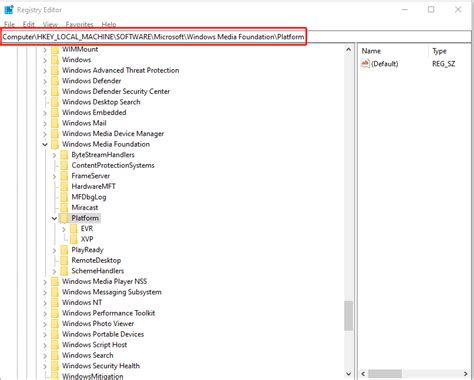474x380 pixels.
Task: Select the Miracast folder icon
Action: 64,208
